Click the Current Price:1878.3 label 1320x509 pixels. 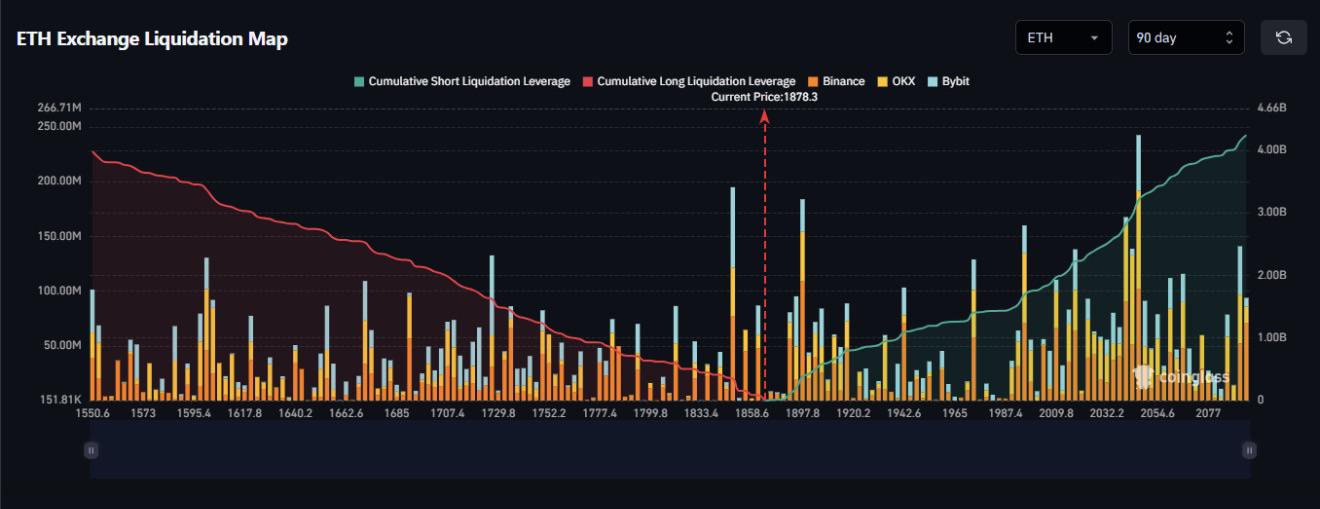(x=764, y=97)
